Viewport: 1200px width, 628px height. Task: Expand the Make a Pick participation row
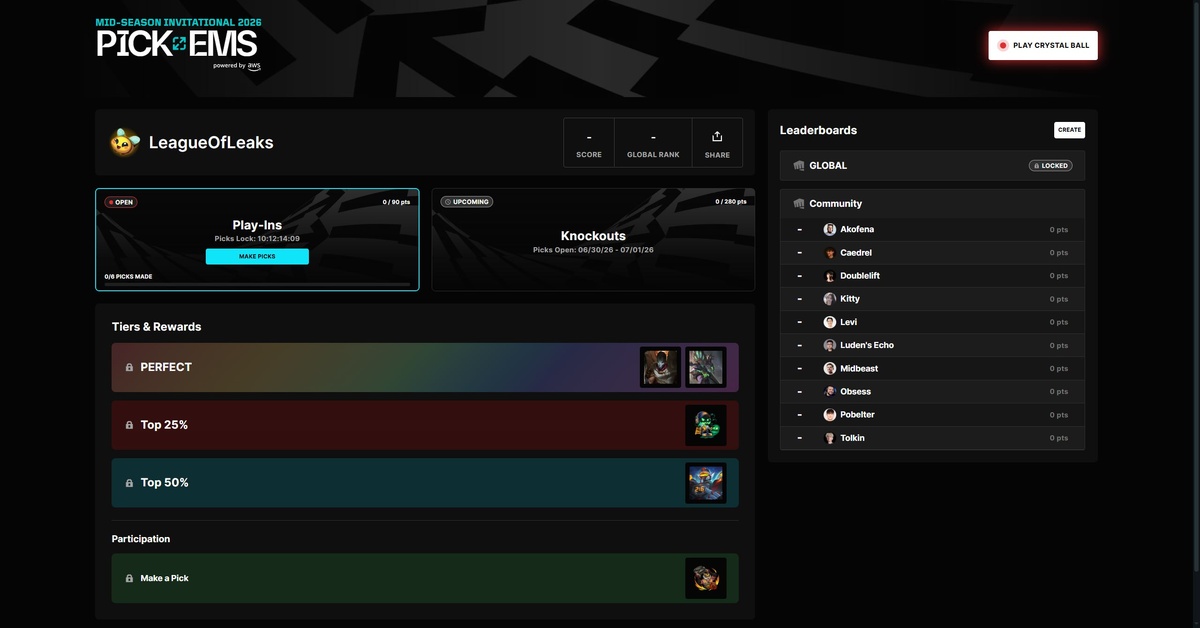425,579
